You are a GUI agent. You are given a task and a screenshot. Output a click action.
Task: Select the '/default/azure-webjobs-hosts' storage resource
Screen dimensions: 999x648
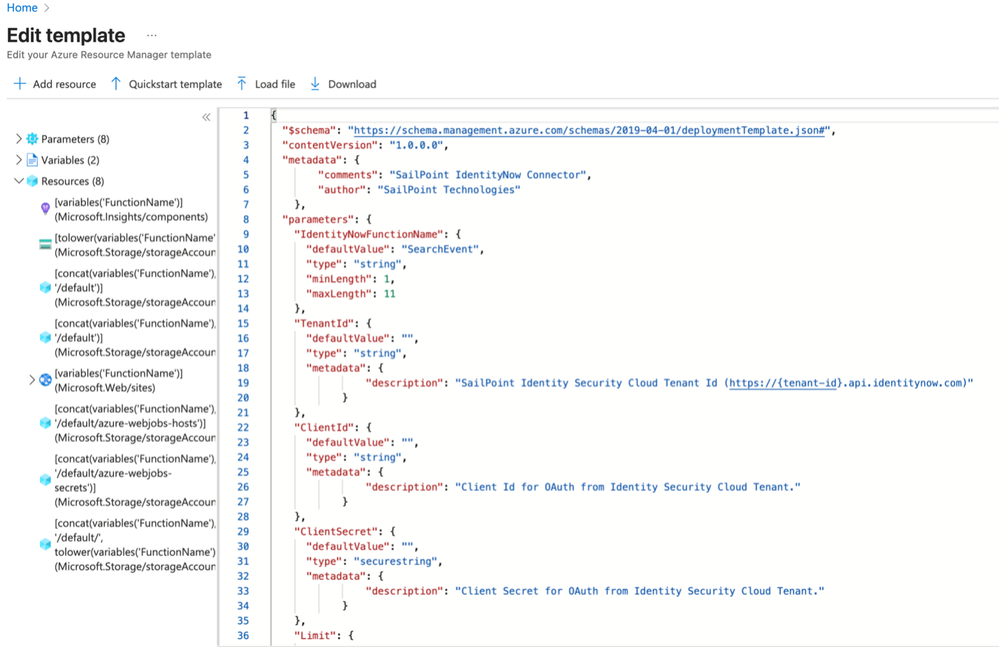[135, 423]
